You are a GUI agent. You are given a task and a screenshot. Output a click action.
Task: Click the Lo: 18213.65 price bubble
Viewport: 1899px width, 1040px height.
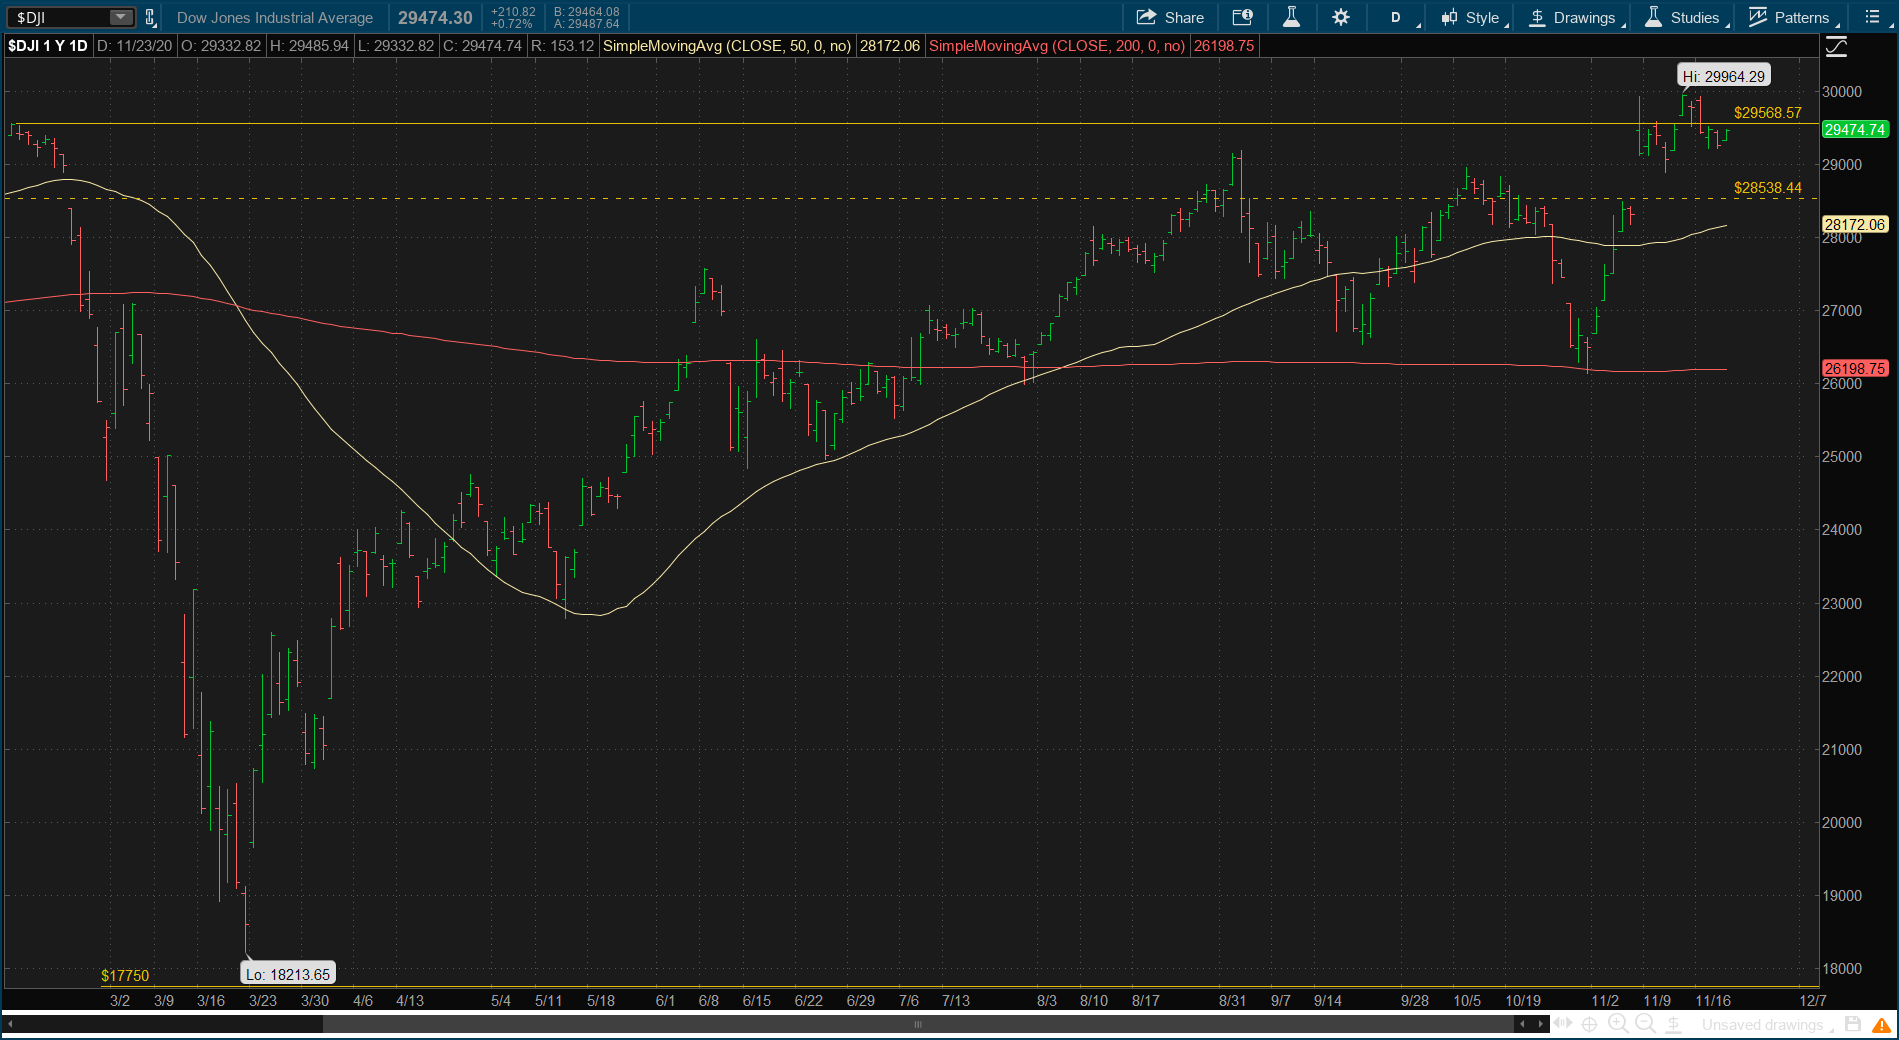288,974
